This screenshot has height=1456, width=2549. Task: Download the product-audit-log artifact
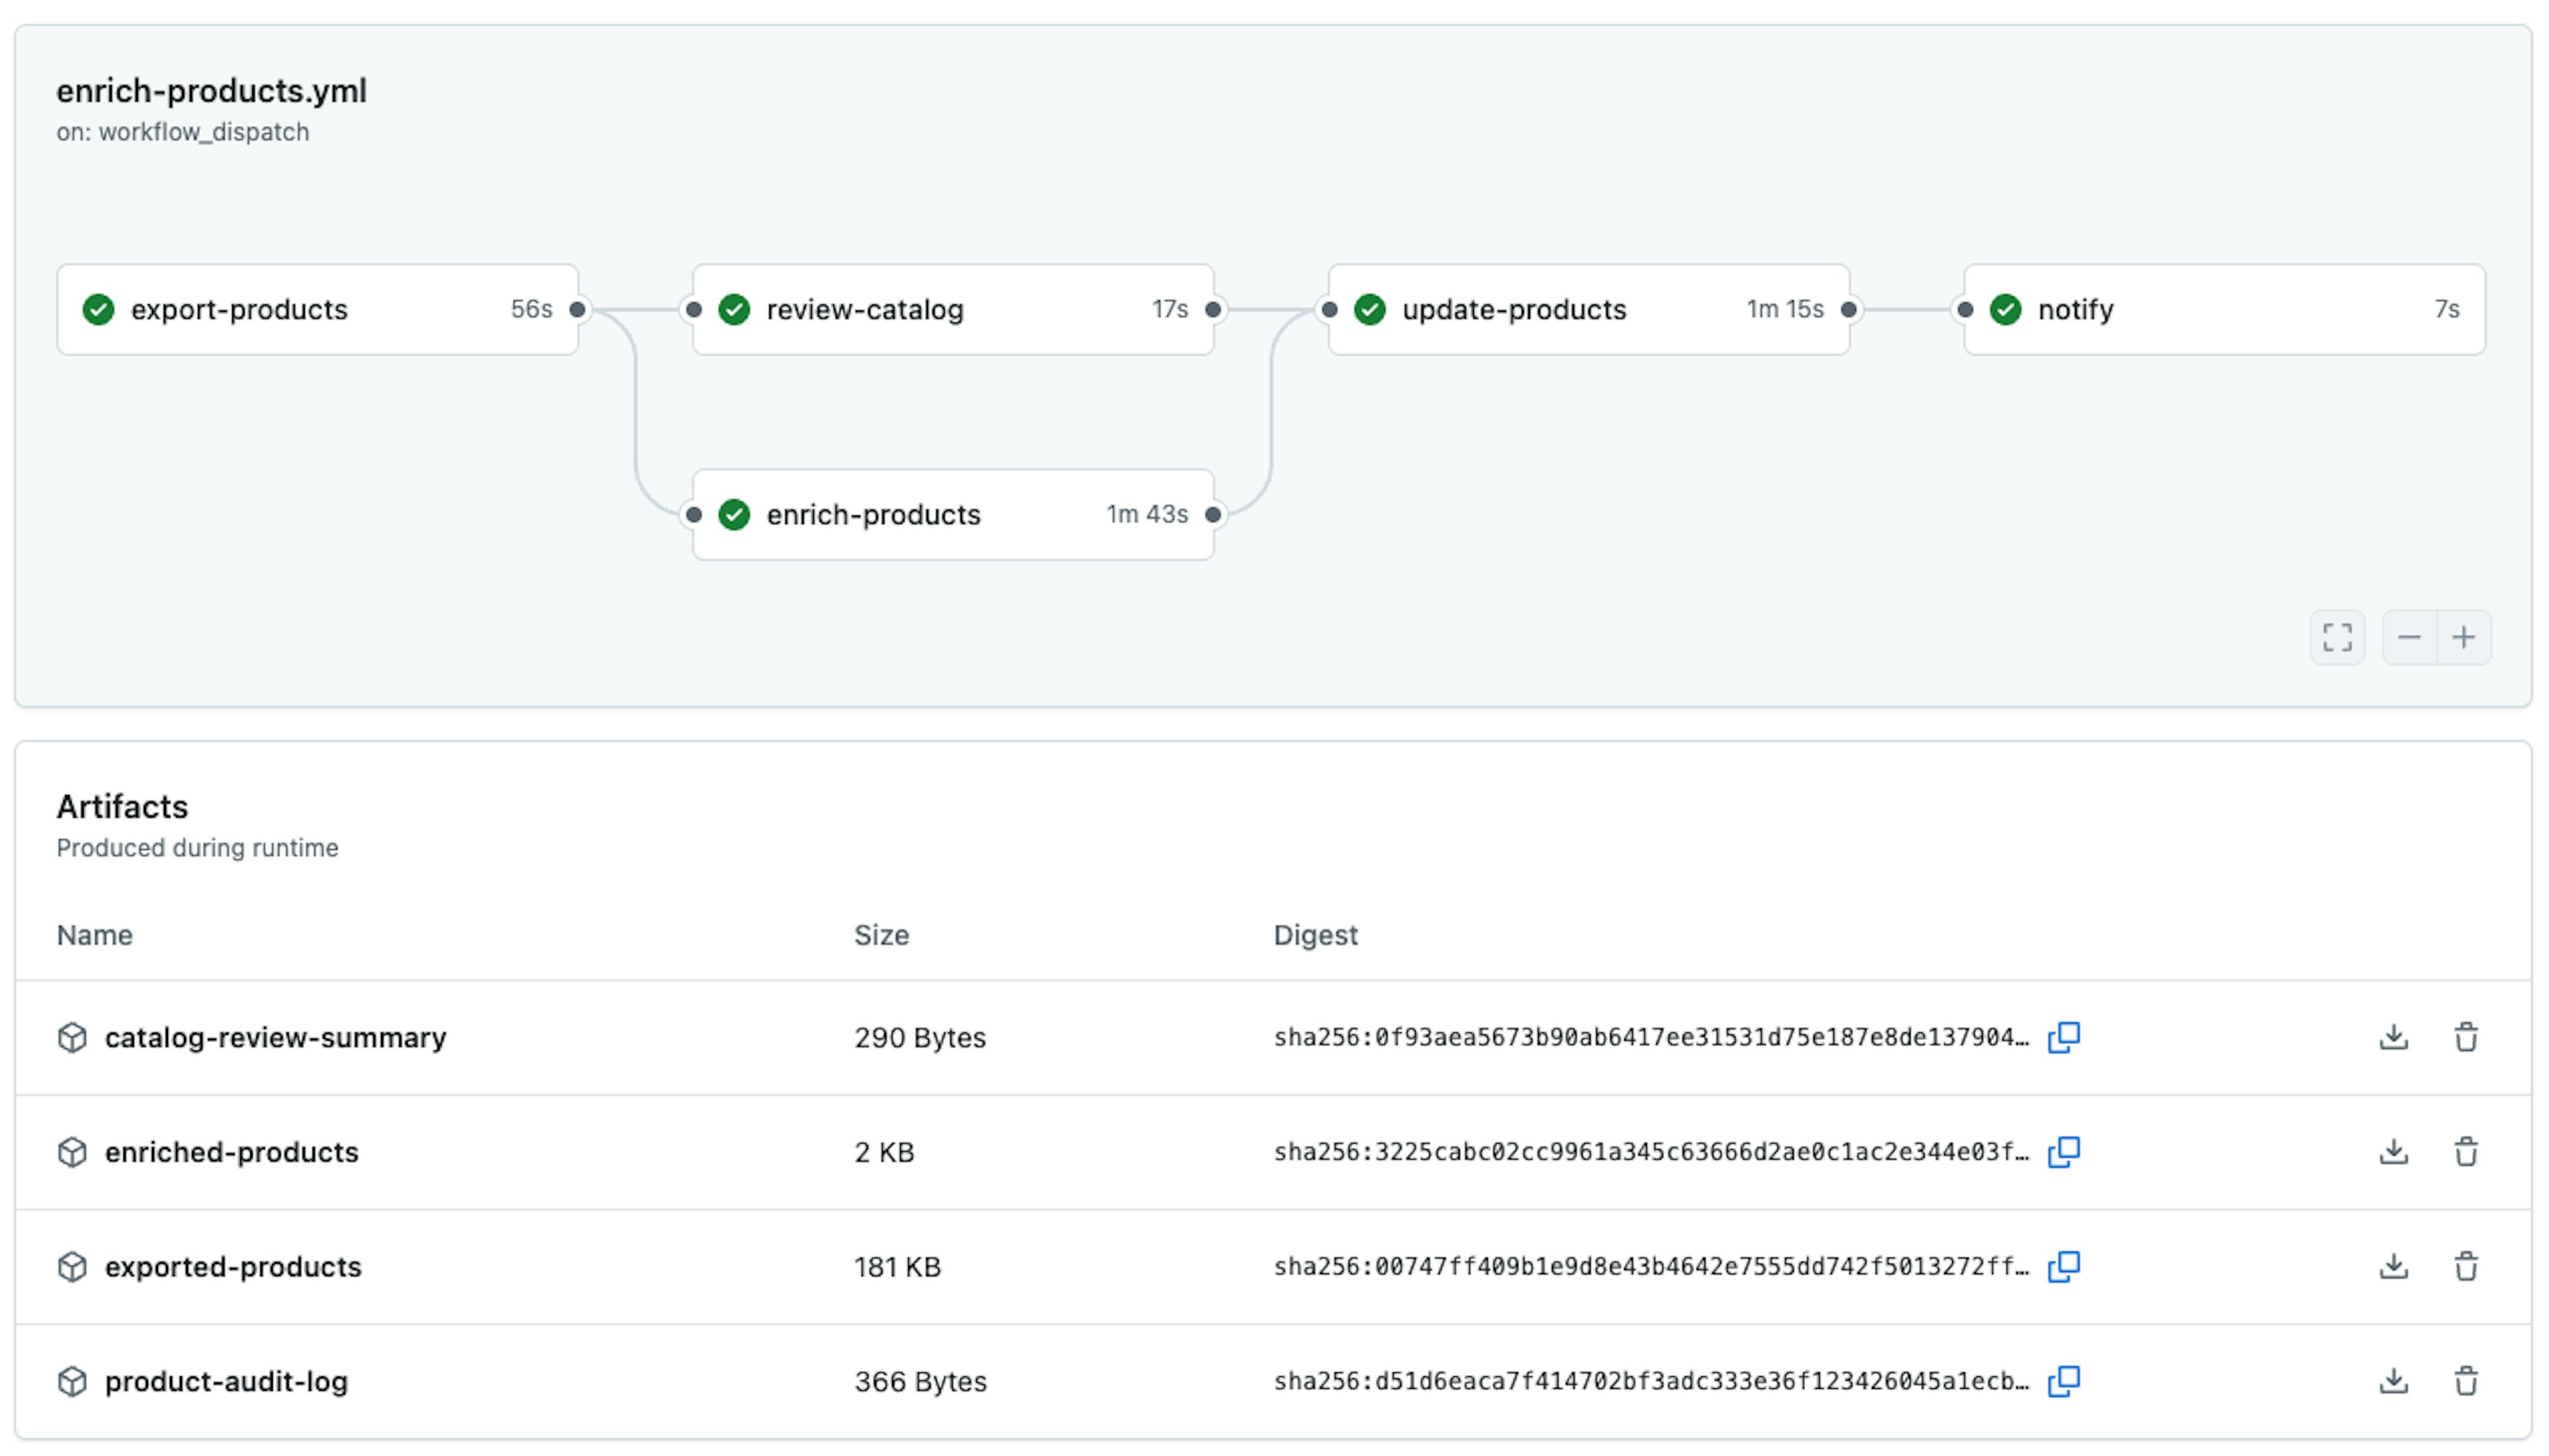2393,1381
